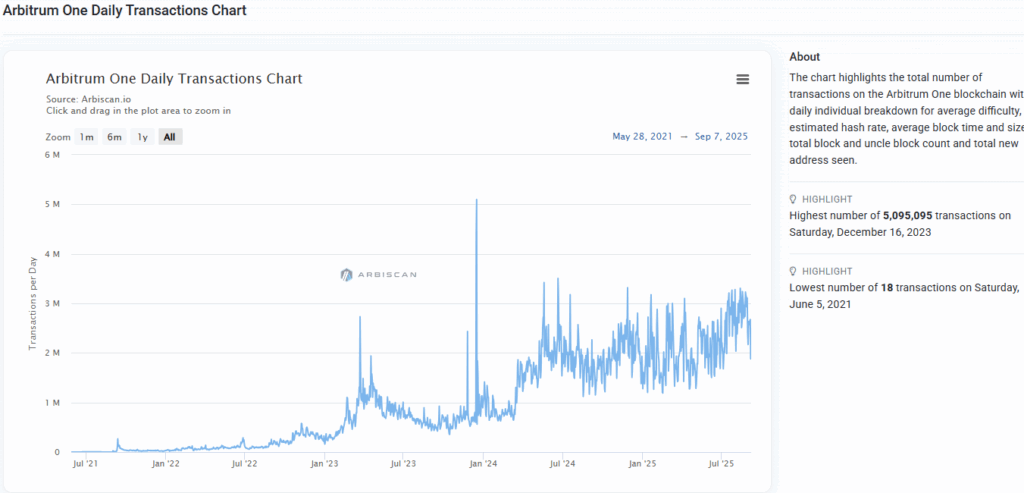The image size is (1024, 493).
Task: Click the lightbulb icon above lowest transactions highlight
Action: 793,271
